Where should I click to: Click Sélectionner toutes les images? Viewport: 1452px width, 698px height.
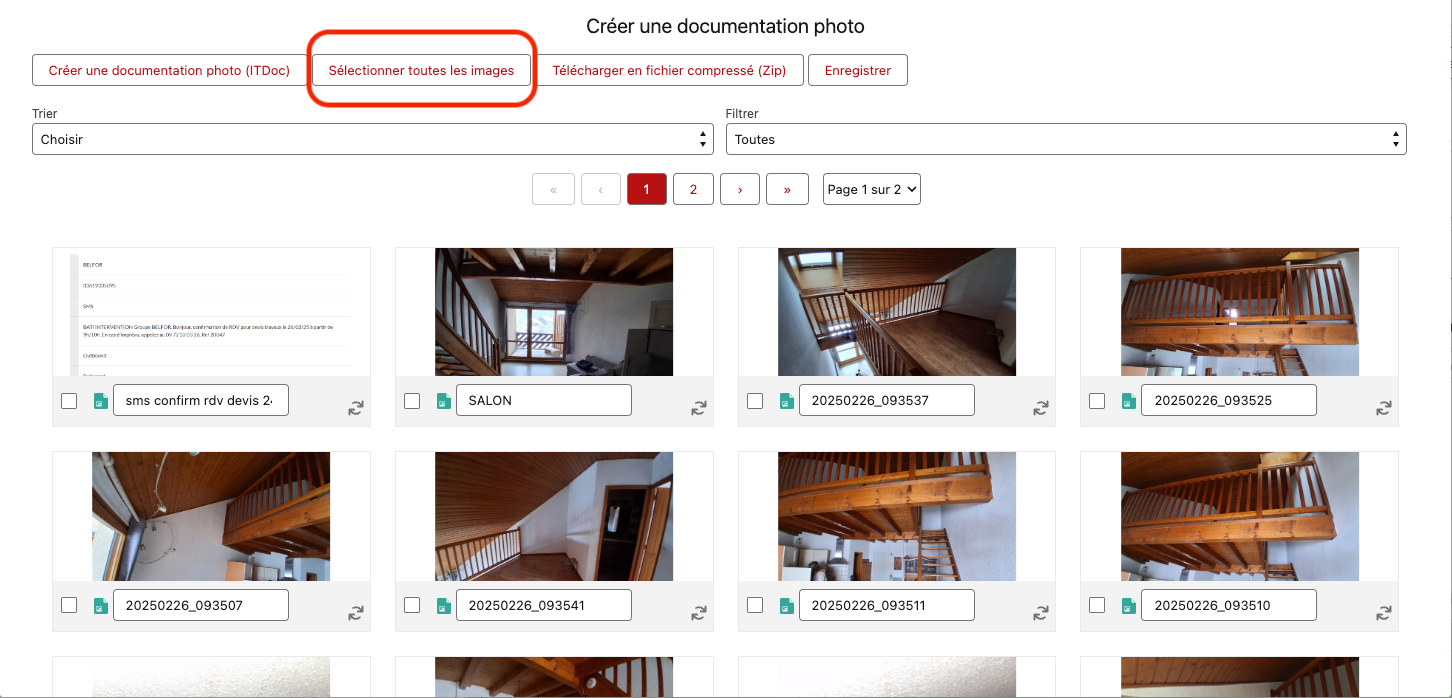[421, 71]
